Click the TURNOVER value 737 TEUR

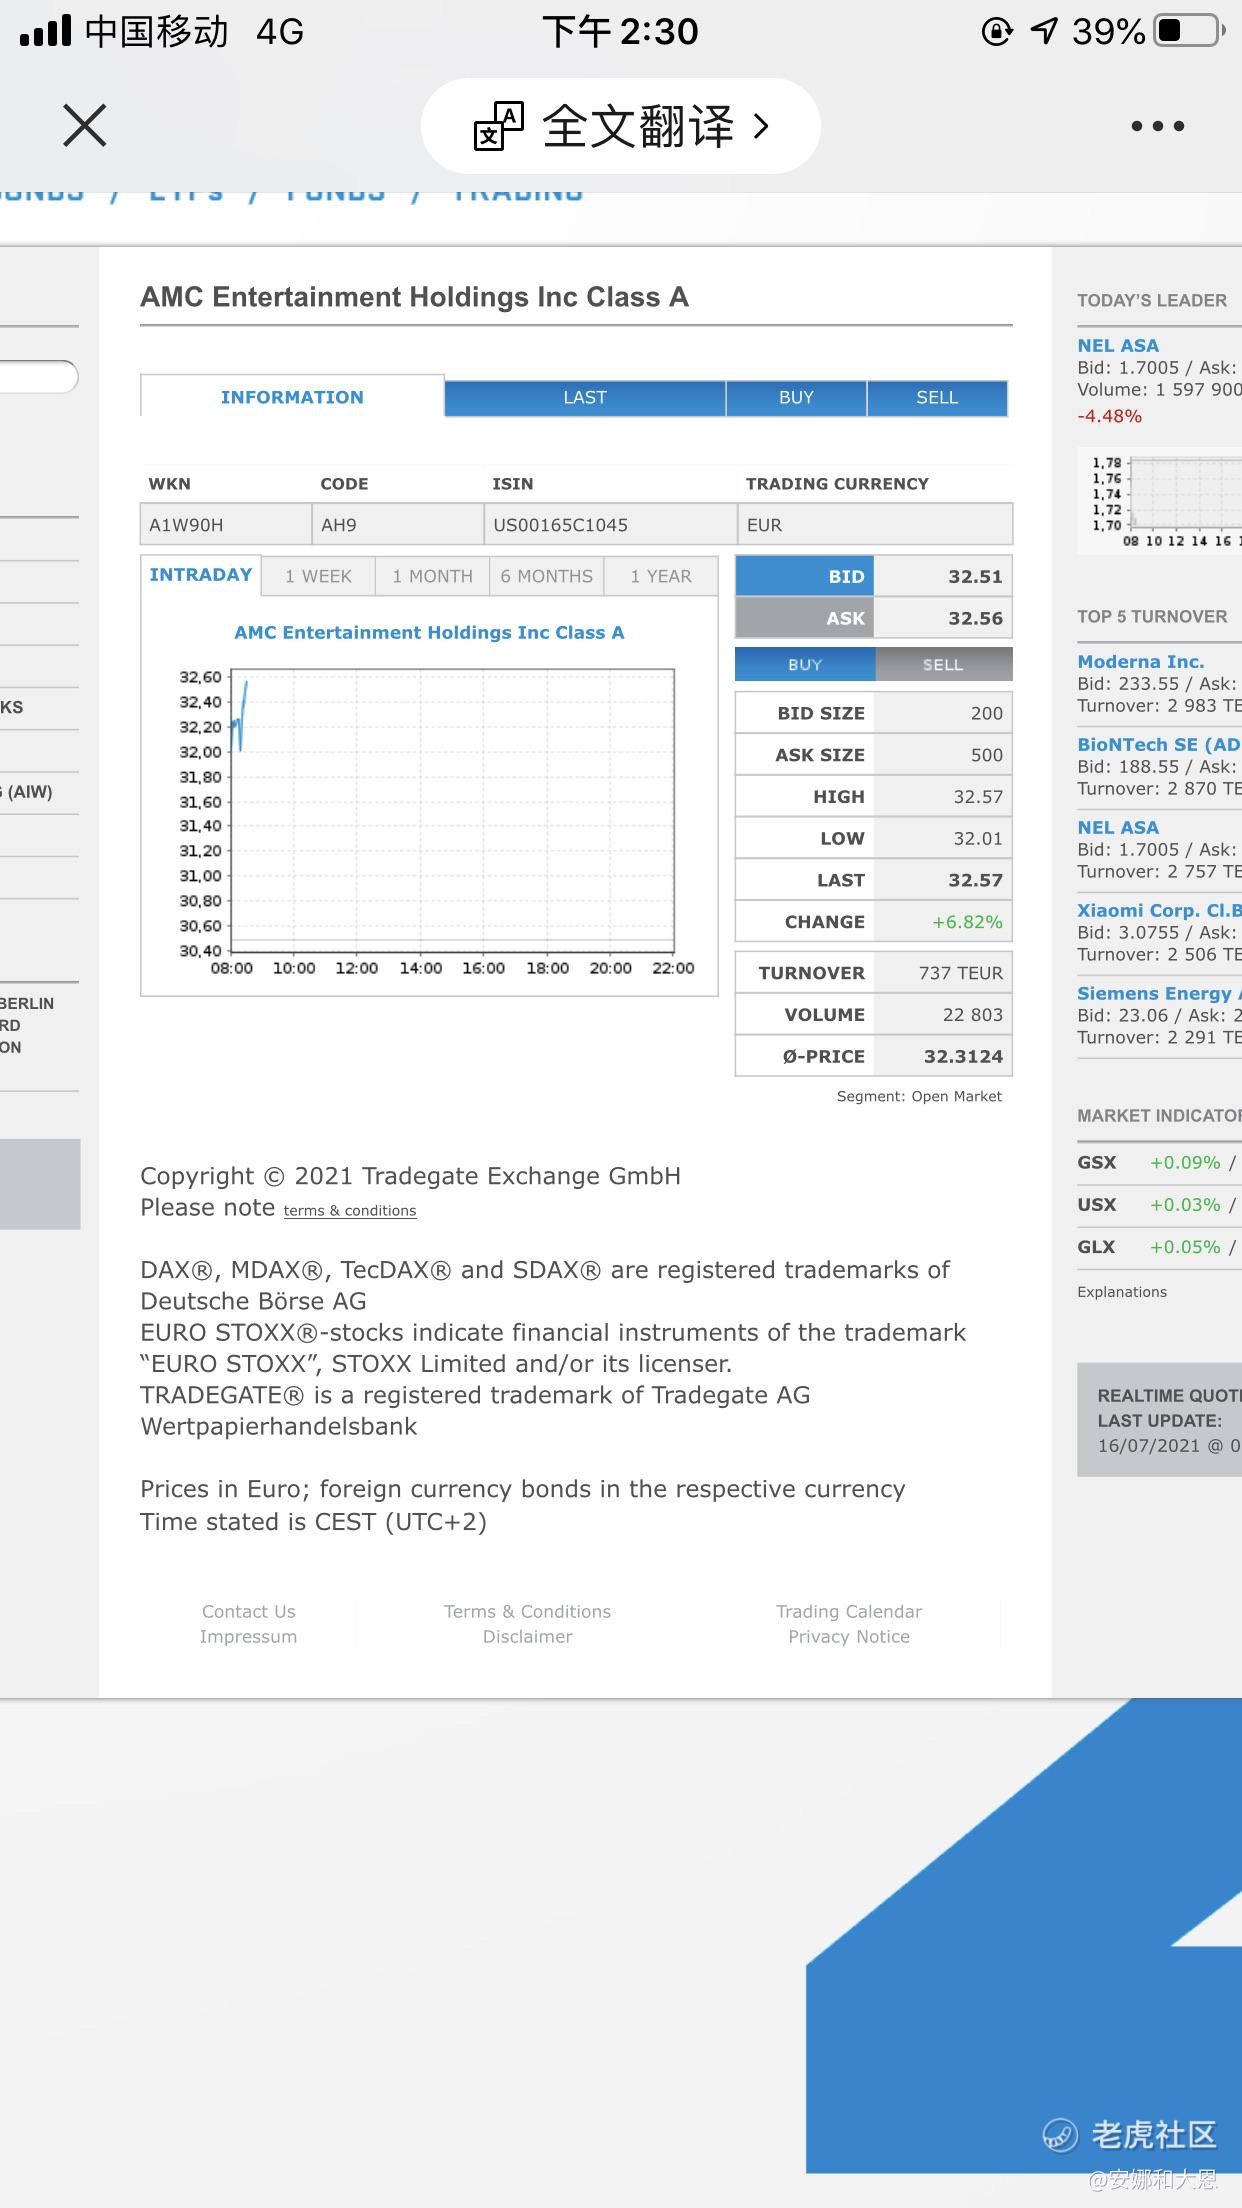(x=960, y=973)
